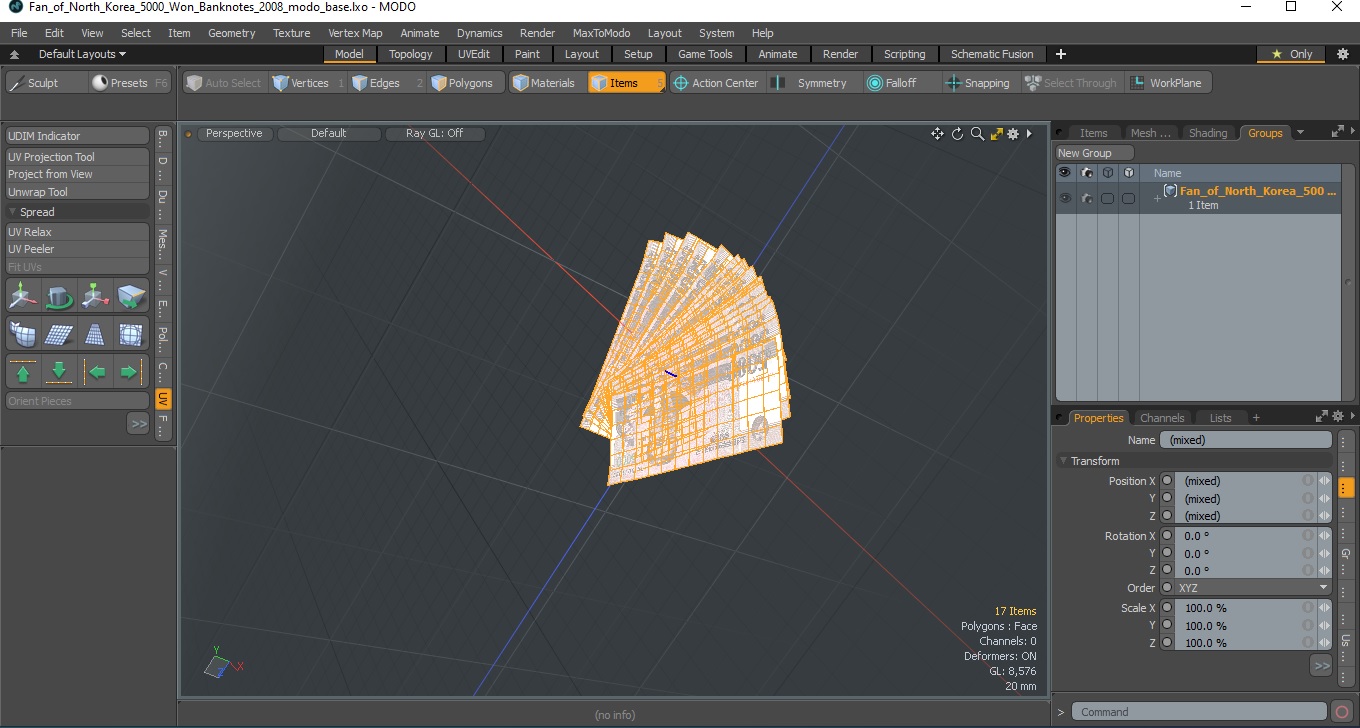Click the record button beside Command field
The width and height of the screenshot is (1360, 728).
1342,712
